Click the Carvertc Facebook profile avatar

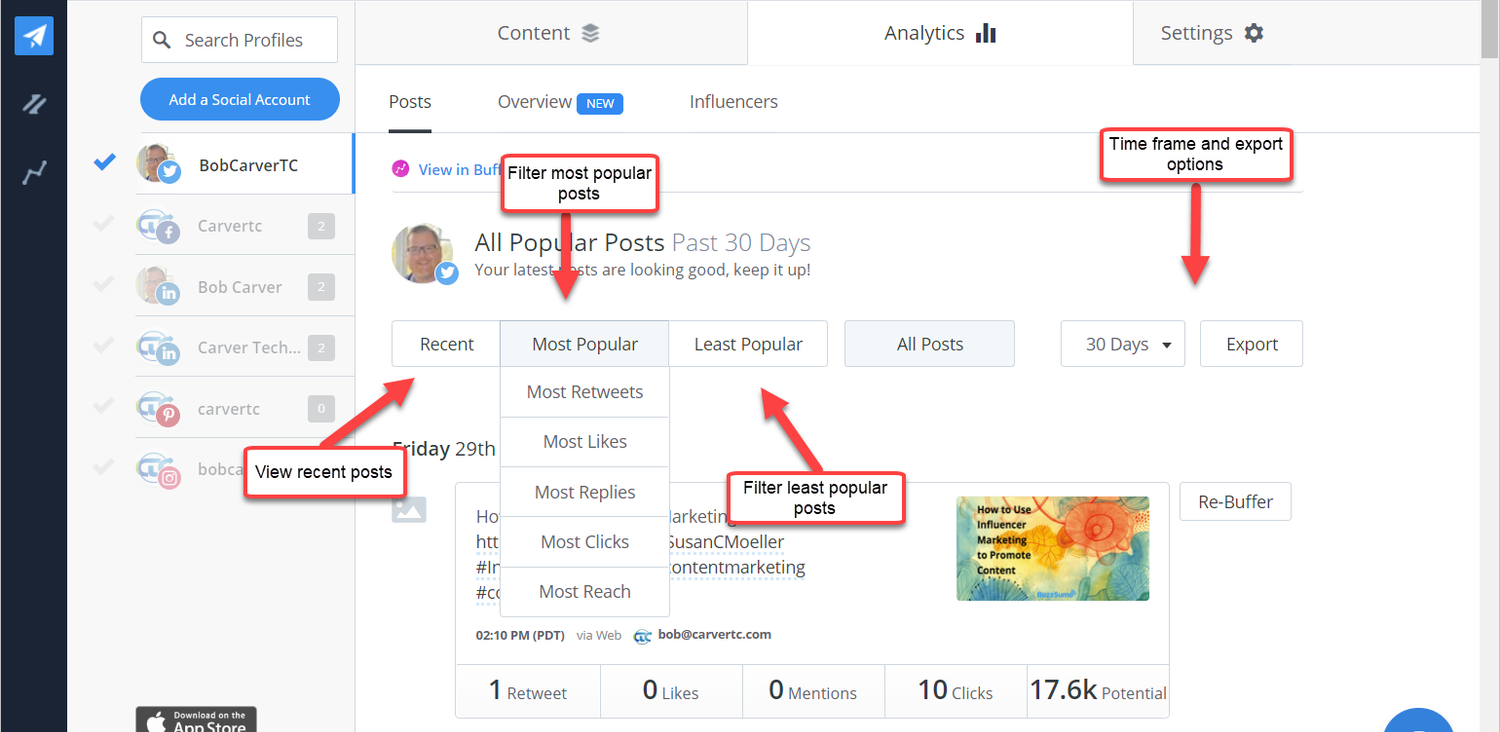(158, 226)
